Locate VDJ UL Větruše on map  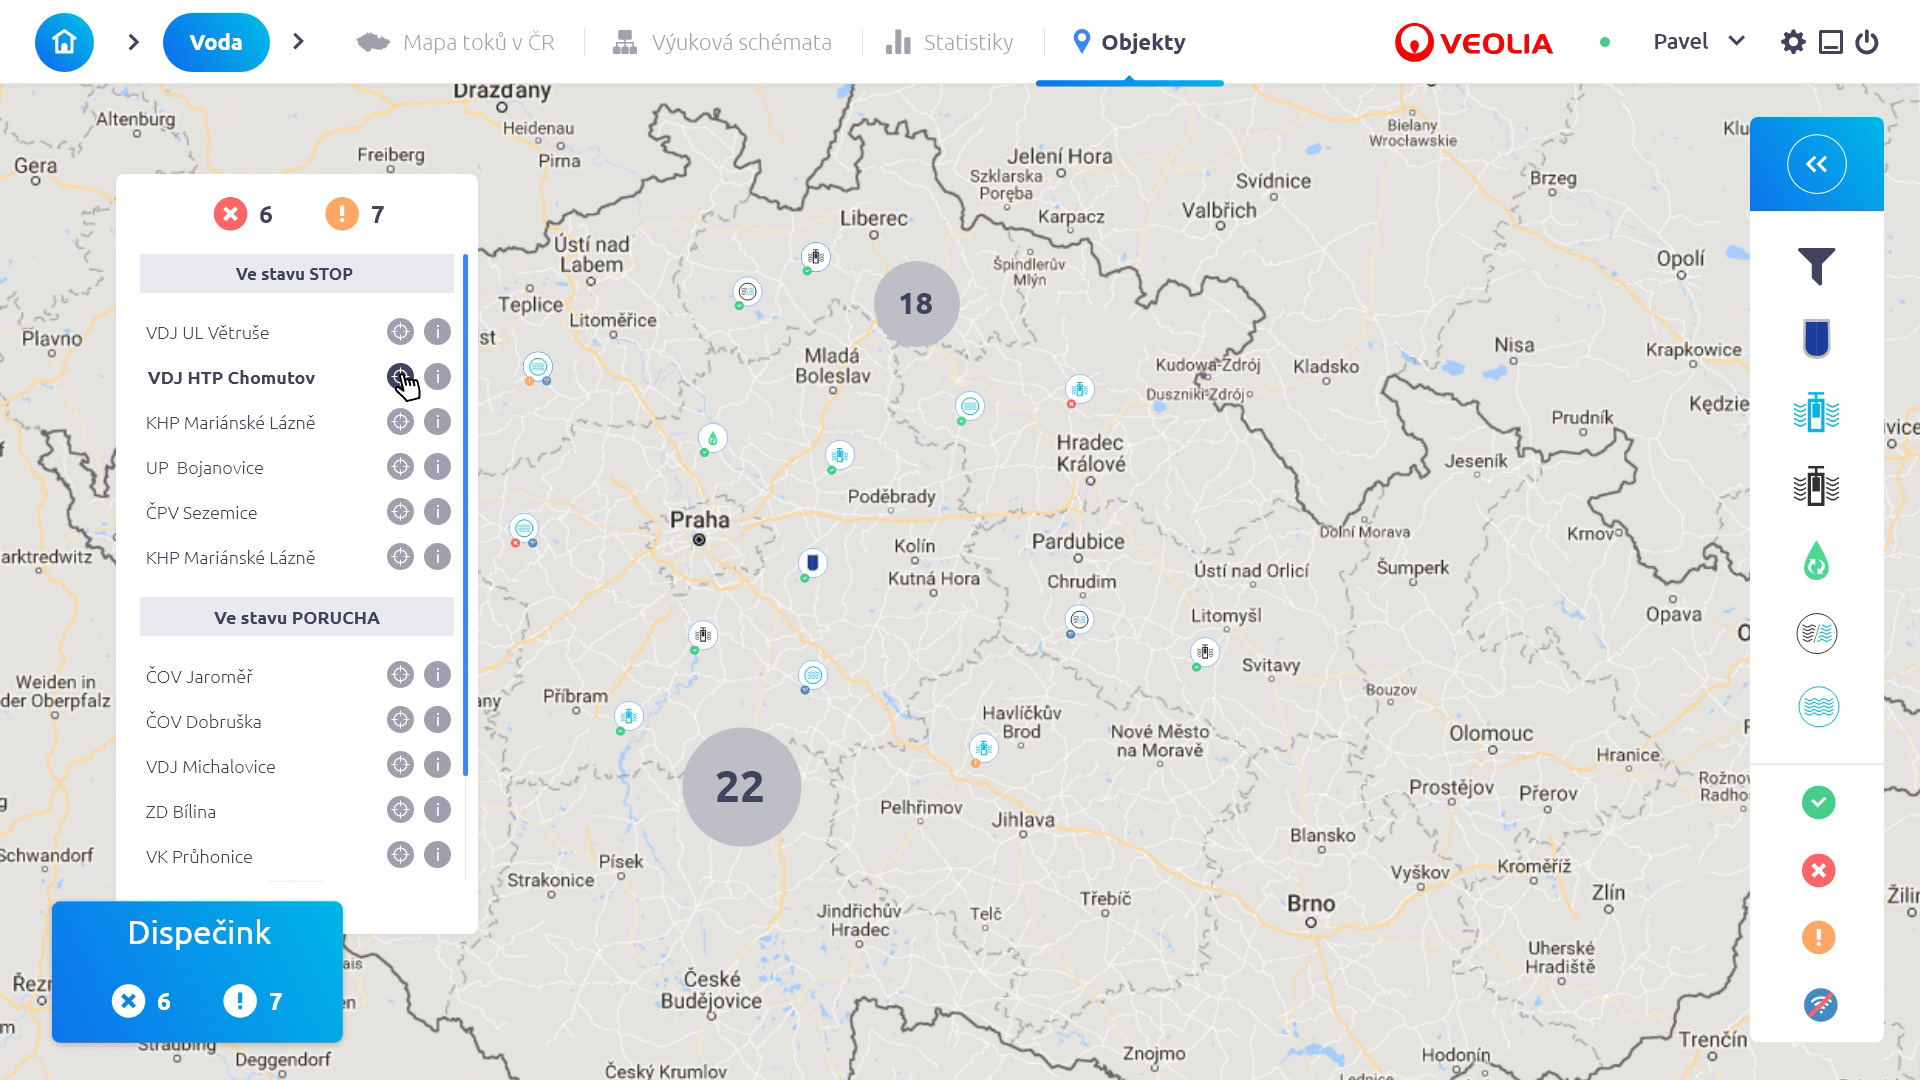point(400,331)
